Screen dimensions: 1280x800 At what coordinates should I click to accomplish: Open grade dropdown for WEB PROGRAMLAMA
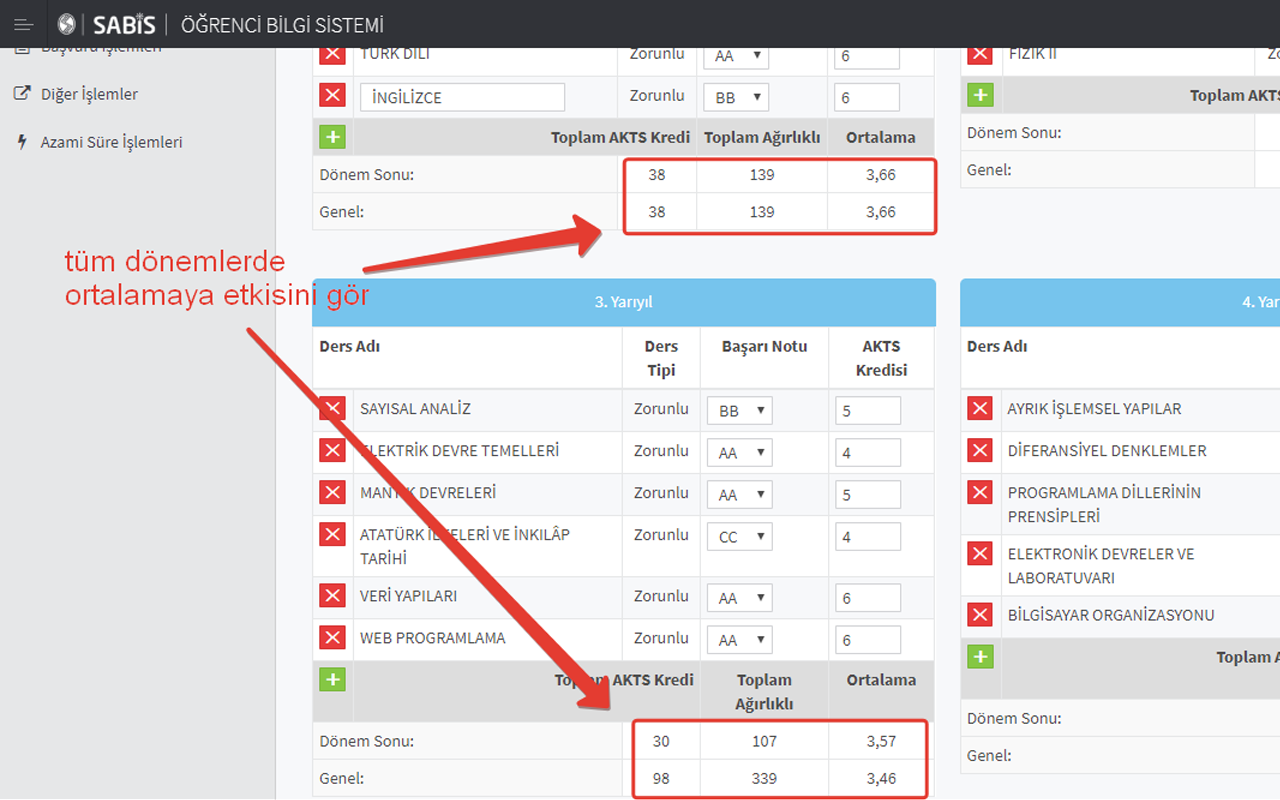740,640
